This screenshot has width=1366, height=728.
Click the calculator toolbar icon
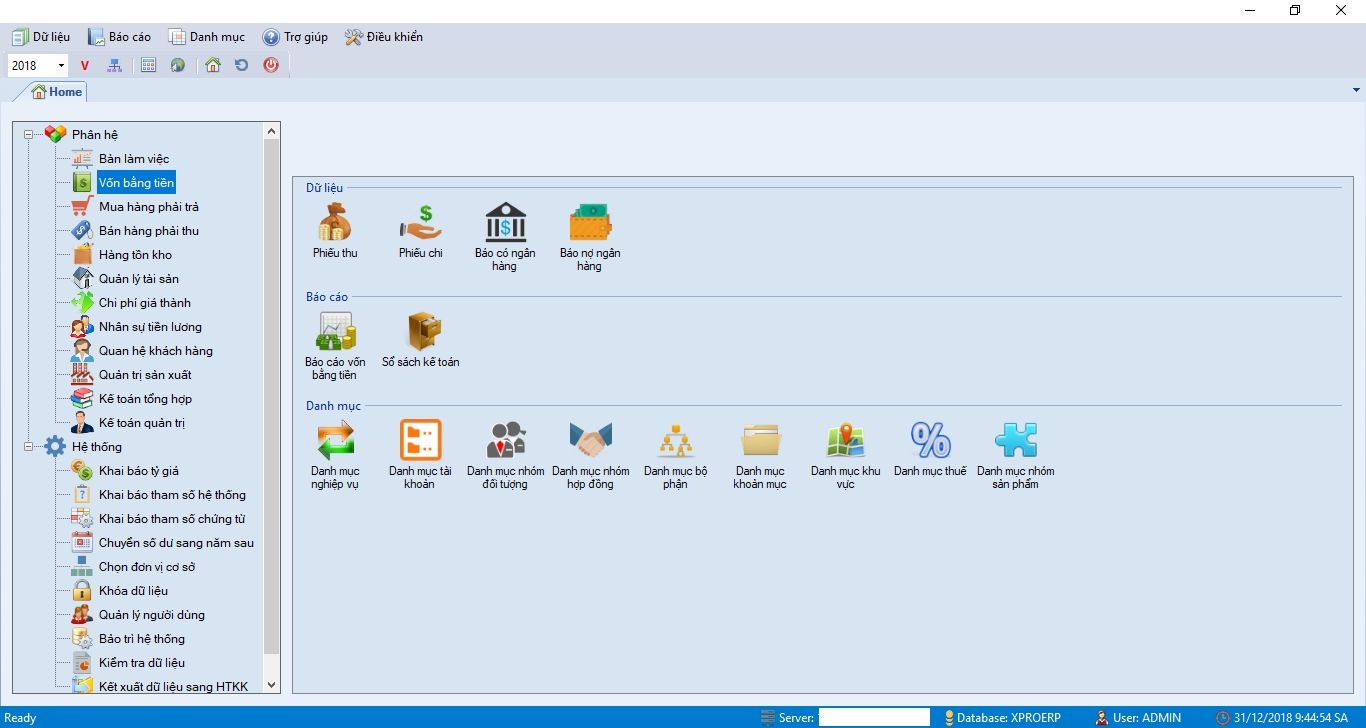(x=148, y=65)
